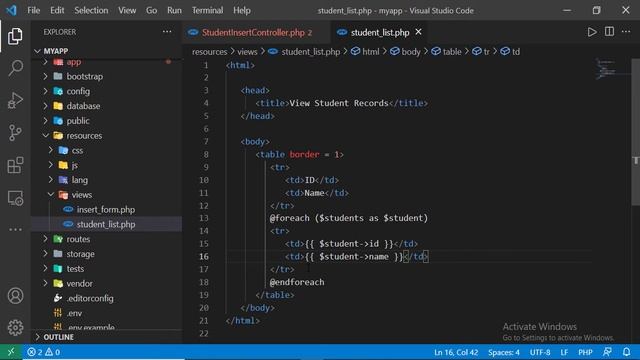
Task: Open the Selection menu
Action: (x=91, y=10)
